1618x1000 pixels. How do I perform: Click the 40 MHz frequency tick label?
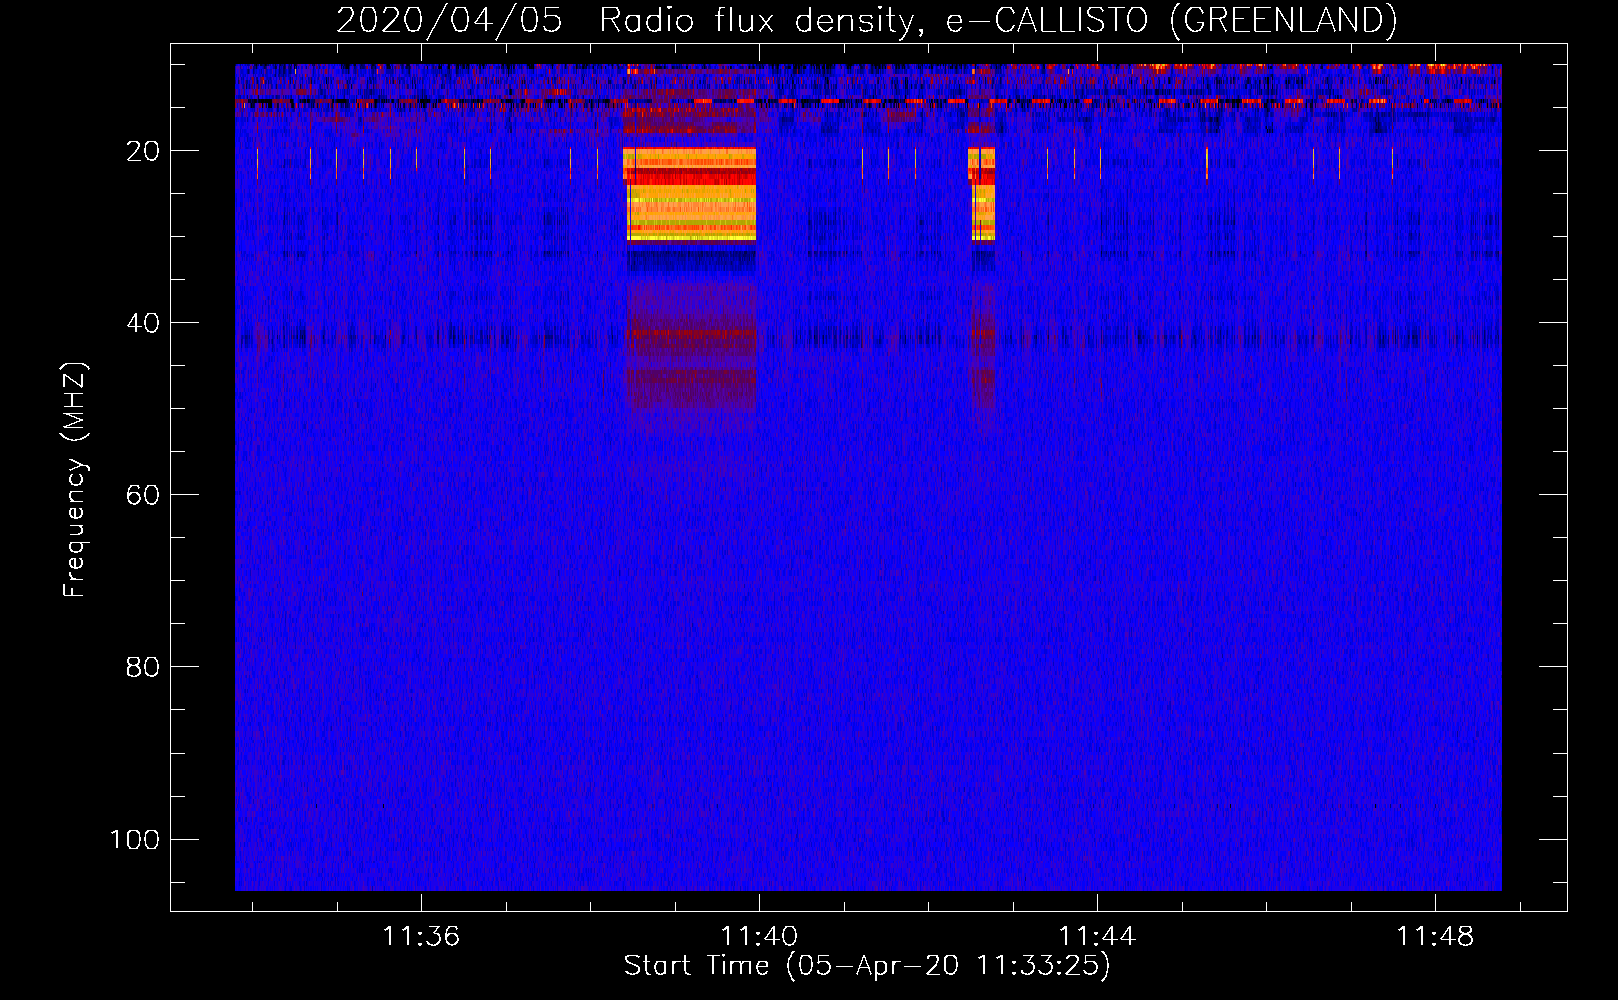[x=143, y=323]
